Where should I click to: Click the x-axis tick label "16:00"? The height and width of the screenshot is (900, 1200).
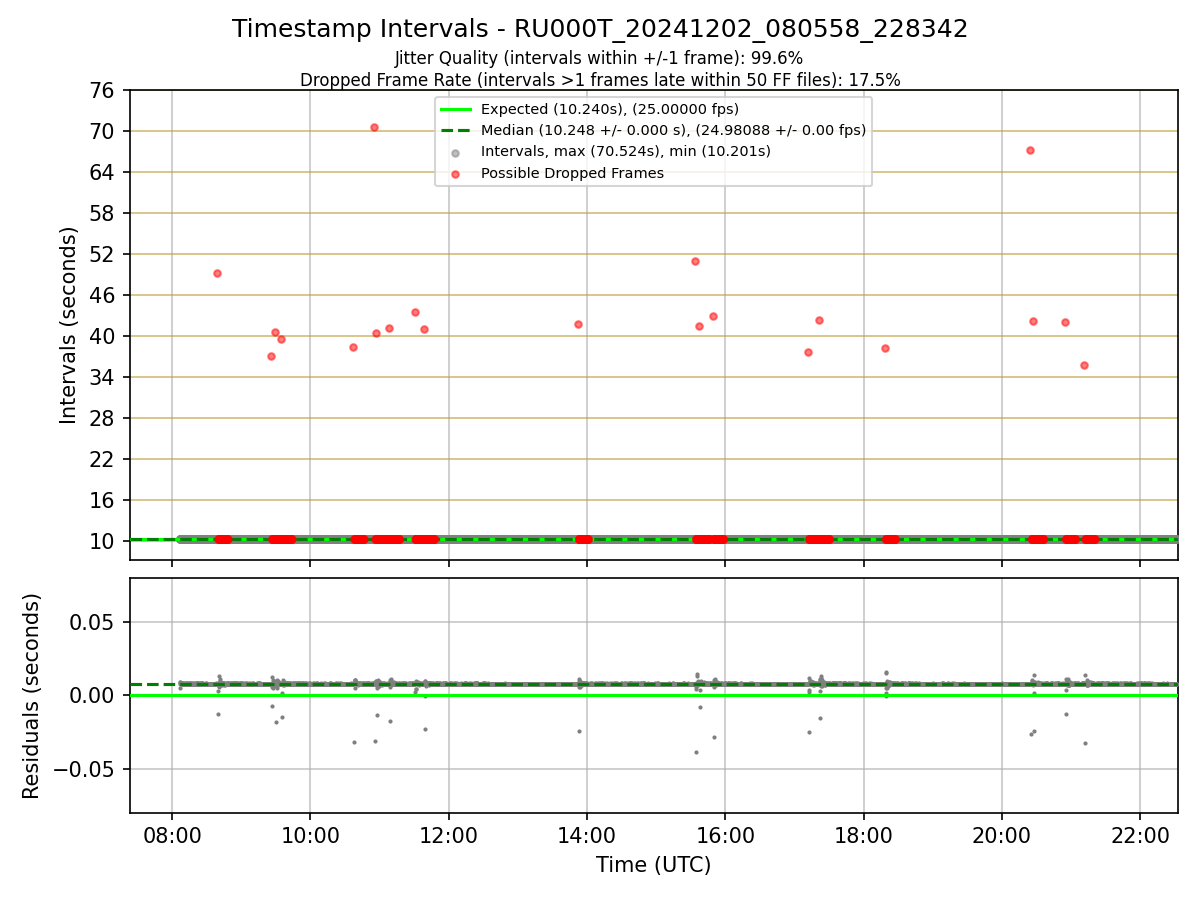725,835
